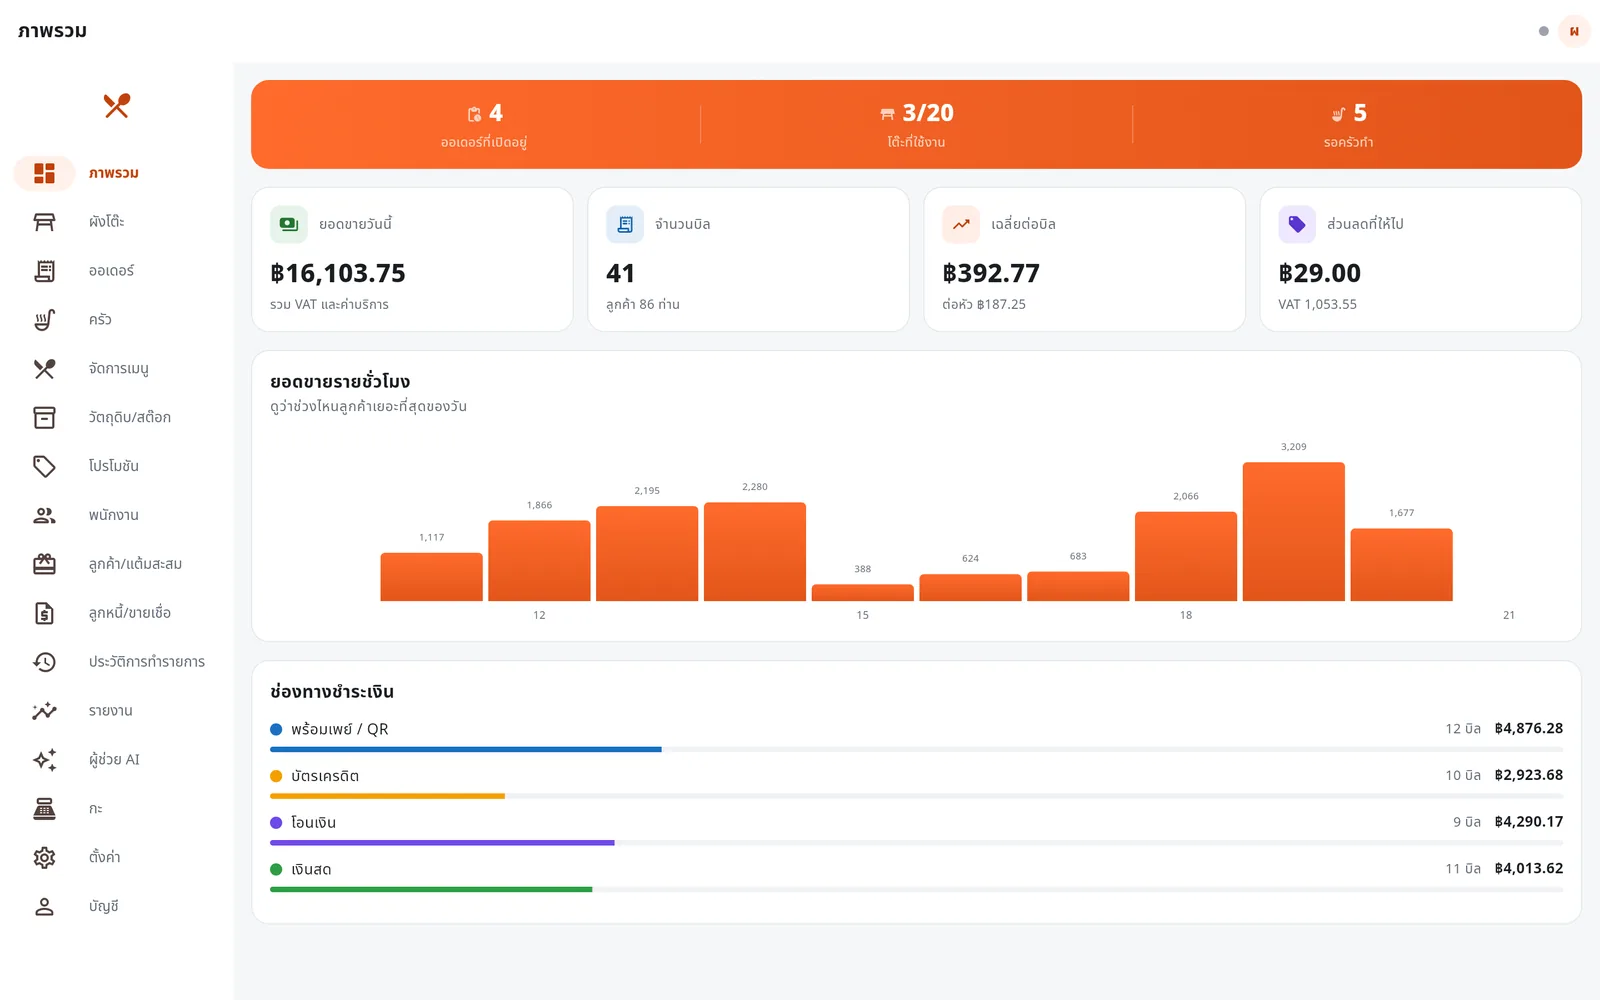The image size is (1600, 1000).
Task: Click the 9 บิล count for โอนเงิน
Action: (x=1466, y=822)
